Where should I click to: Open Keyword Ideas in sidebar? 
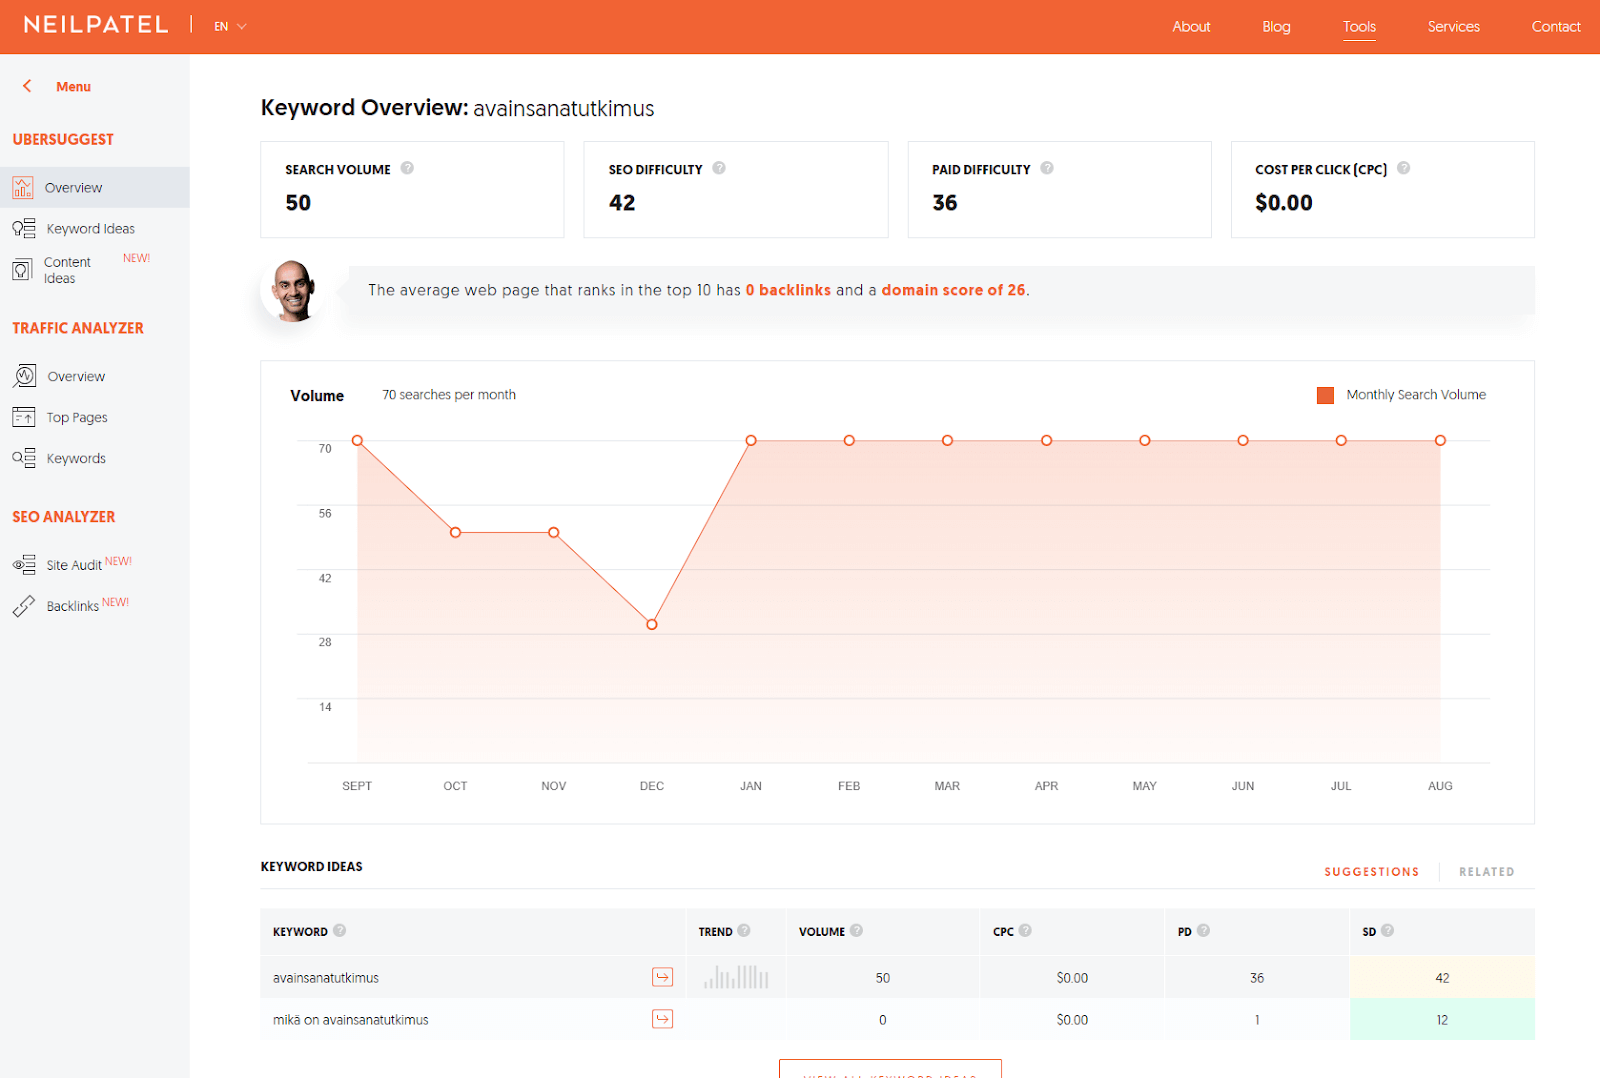click(90, 229)
